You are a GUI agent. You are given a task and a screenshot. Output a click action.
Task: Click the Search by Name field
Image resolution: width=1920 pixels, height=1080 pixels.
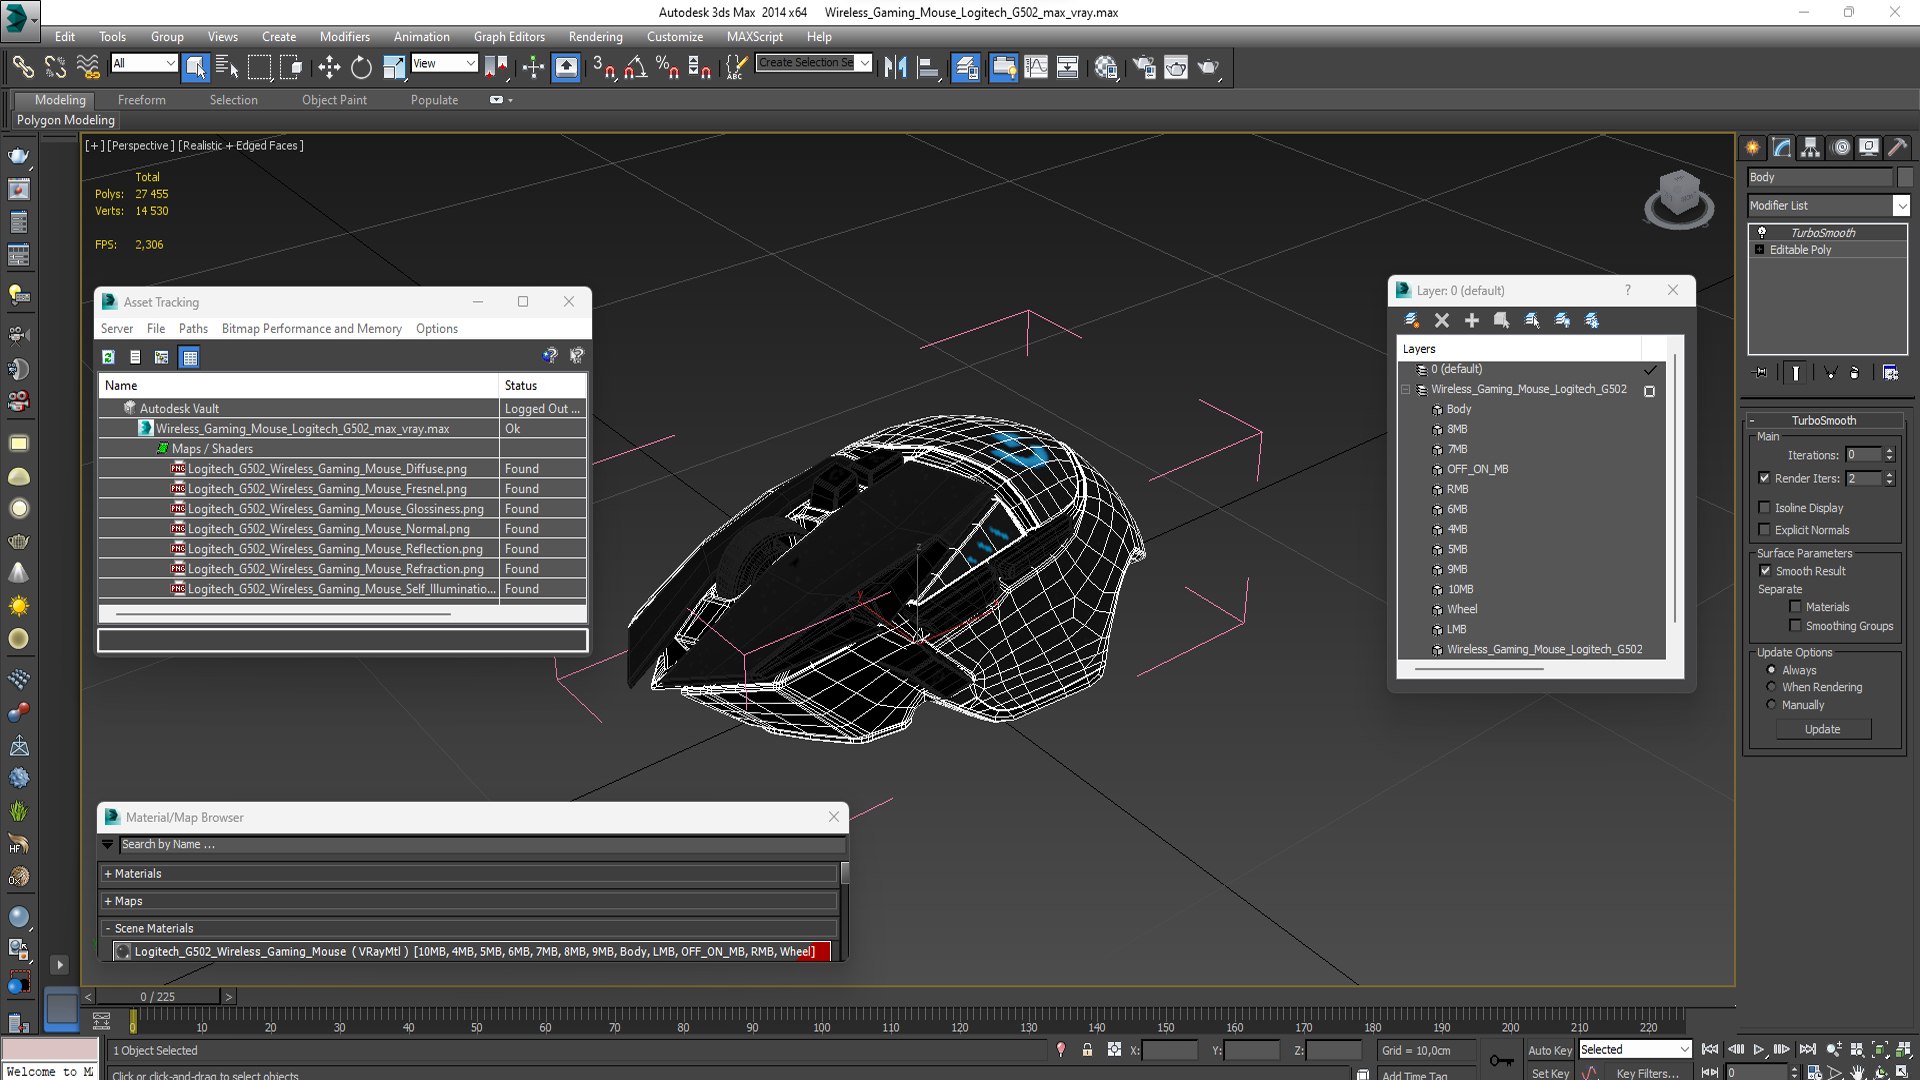click(480, 845)
